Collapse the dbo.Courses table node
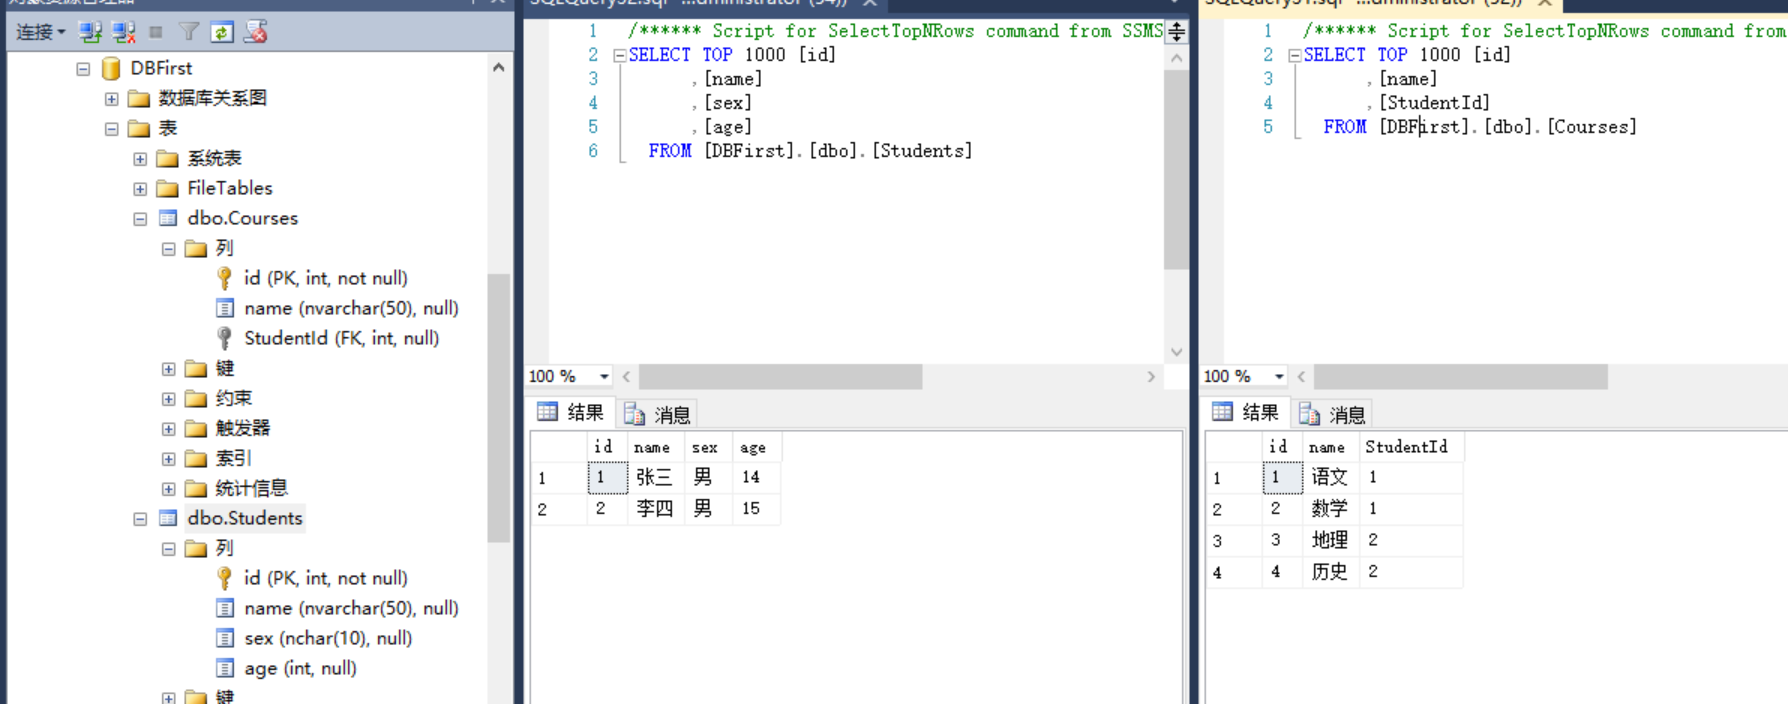 (140, 218)
